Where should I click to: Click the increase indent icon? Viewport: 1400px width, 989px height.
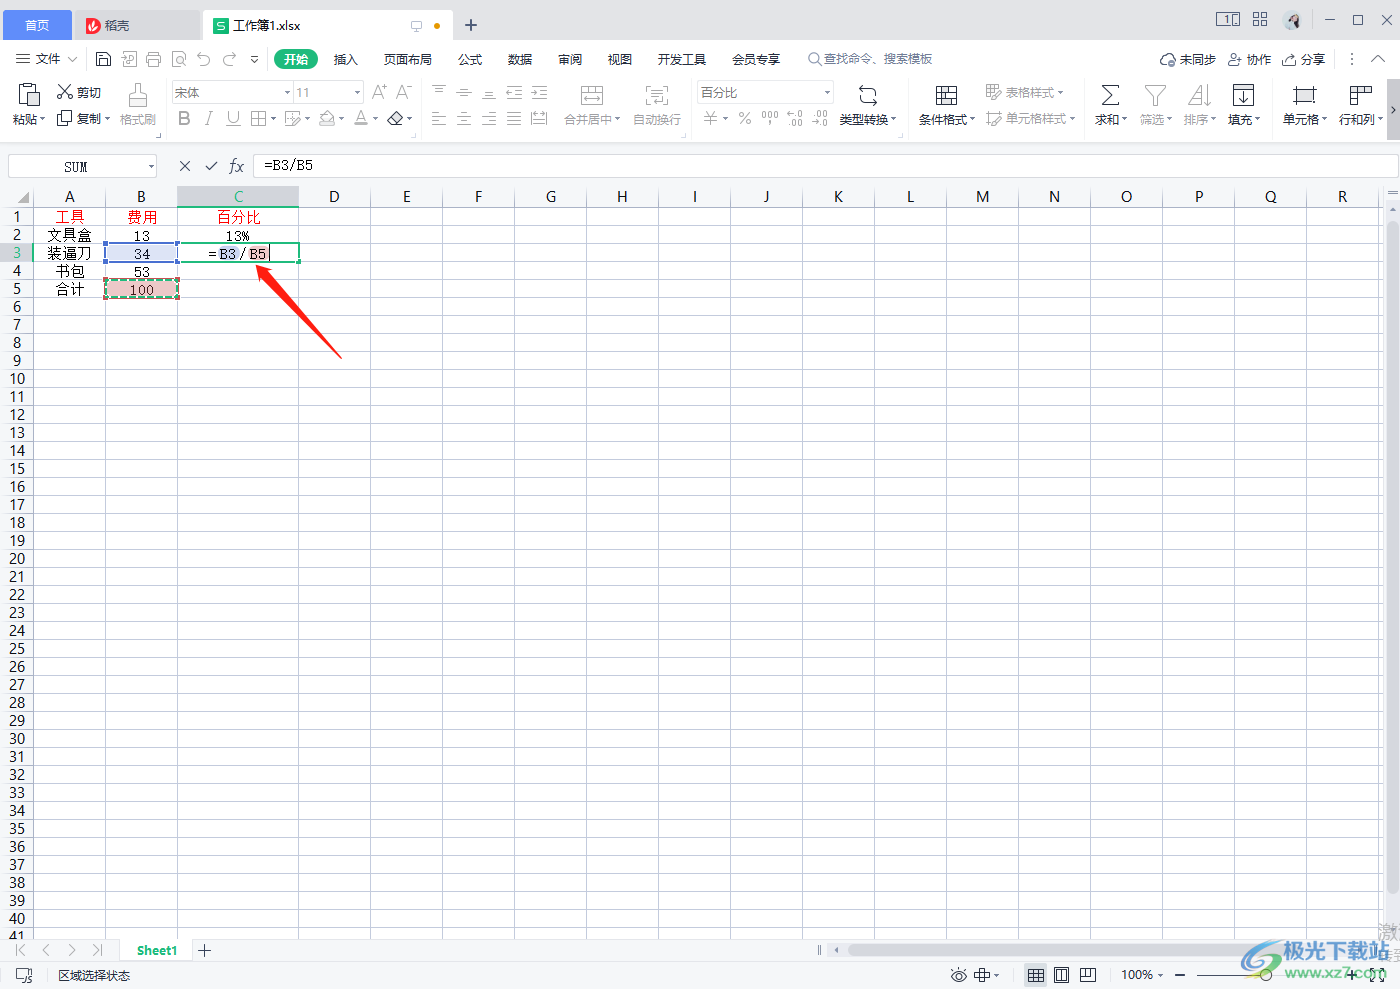point(539,92)
